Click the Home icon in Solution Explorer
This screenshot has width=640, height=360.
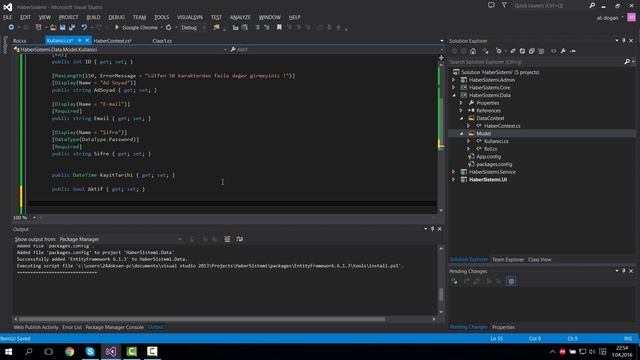pyautogui.click(x=473, y=51)
